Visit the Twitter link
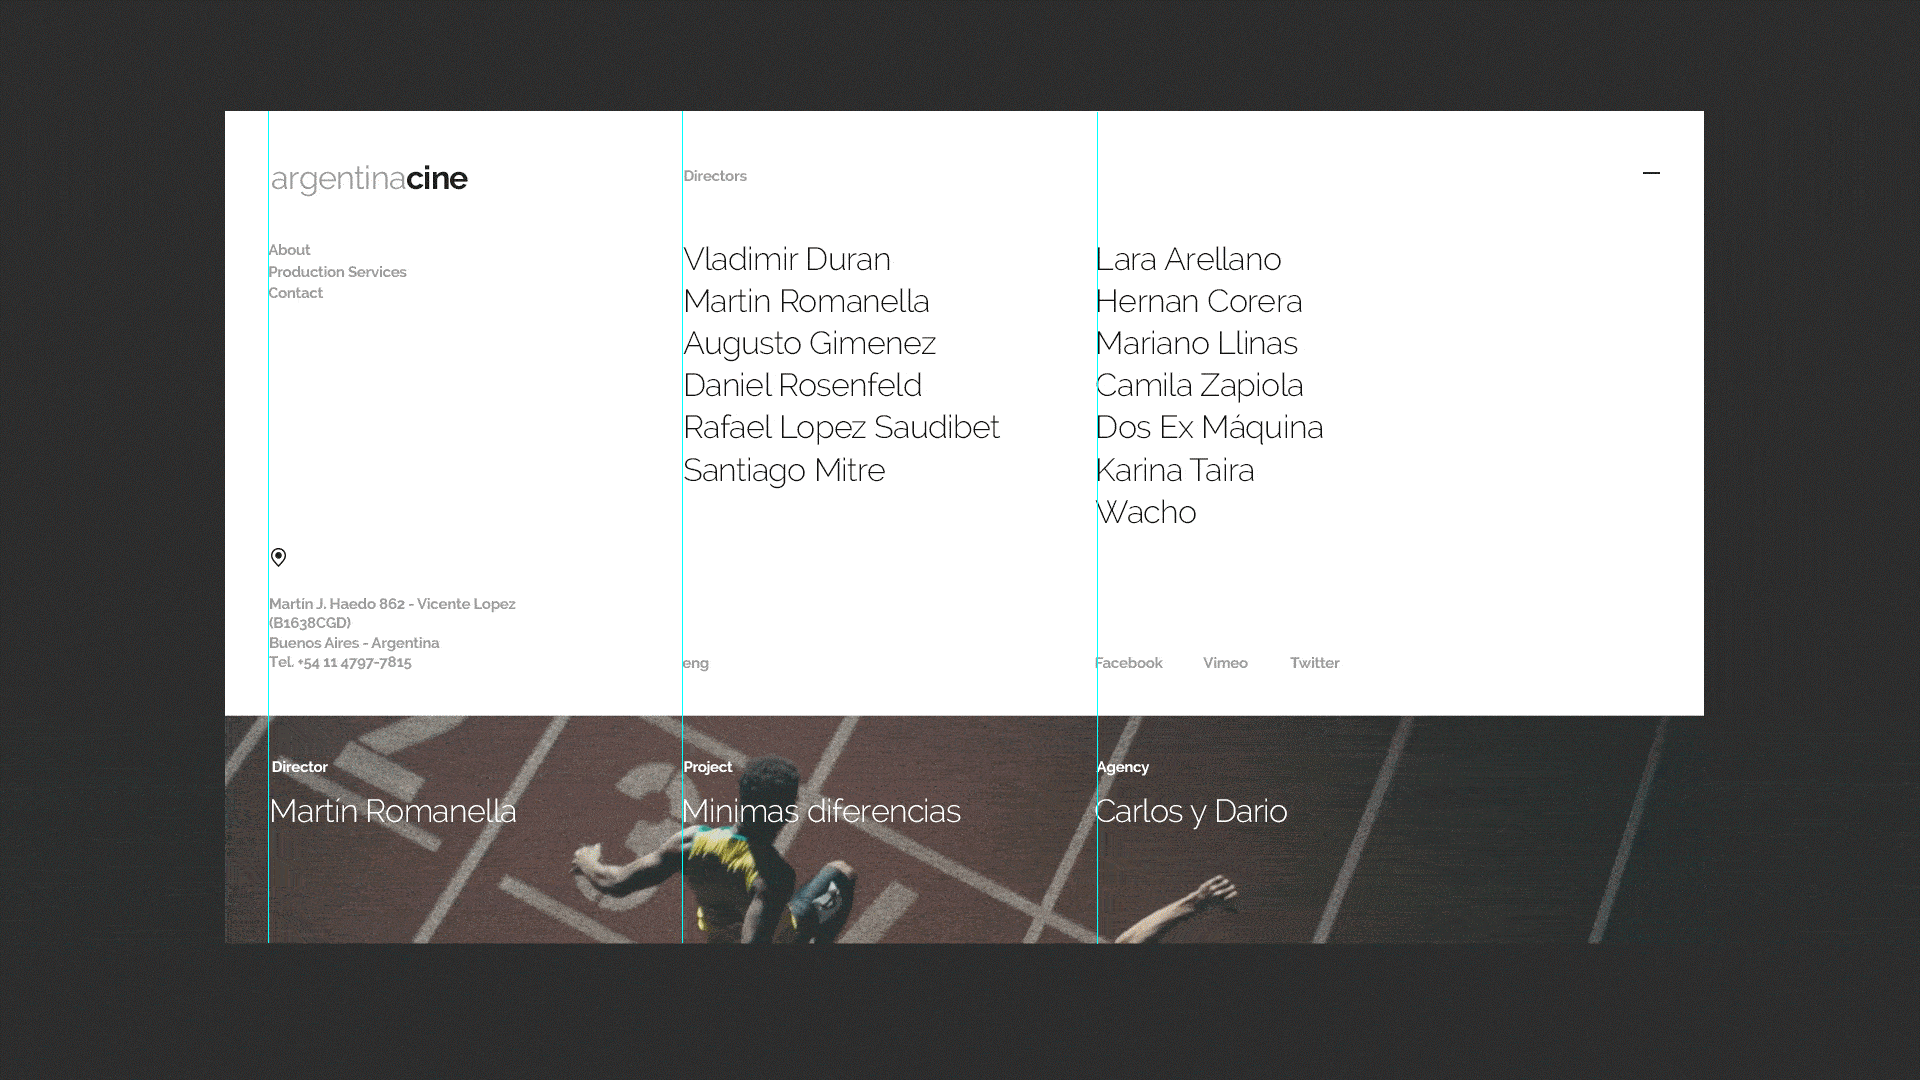The width and height of the screenshot is (1920, 1080). pos(1314,663)
